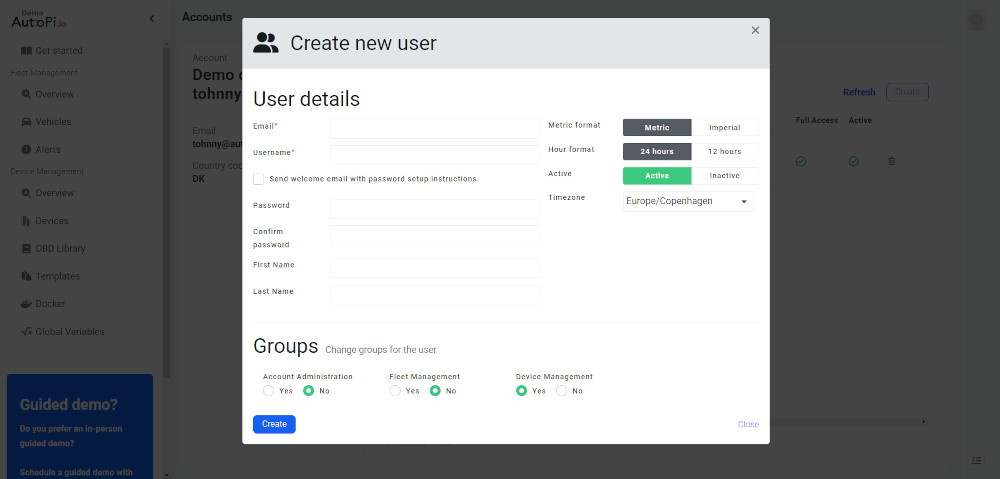Set user status to Active
1000x479 pixels.
point(657,175)
